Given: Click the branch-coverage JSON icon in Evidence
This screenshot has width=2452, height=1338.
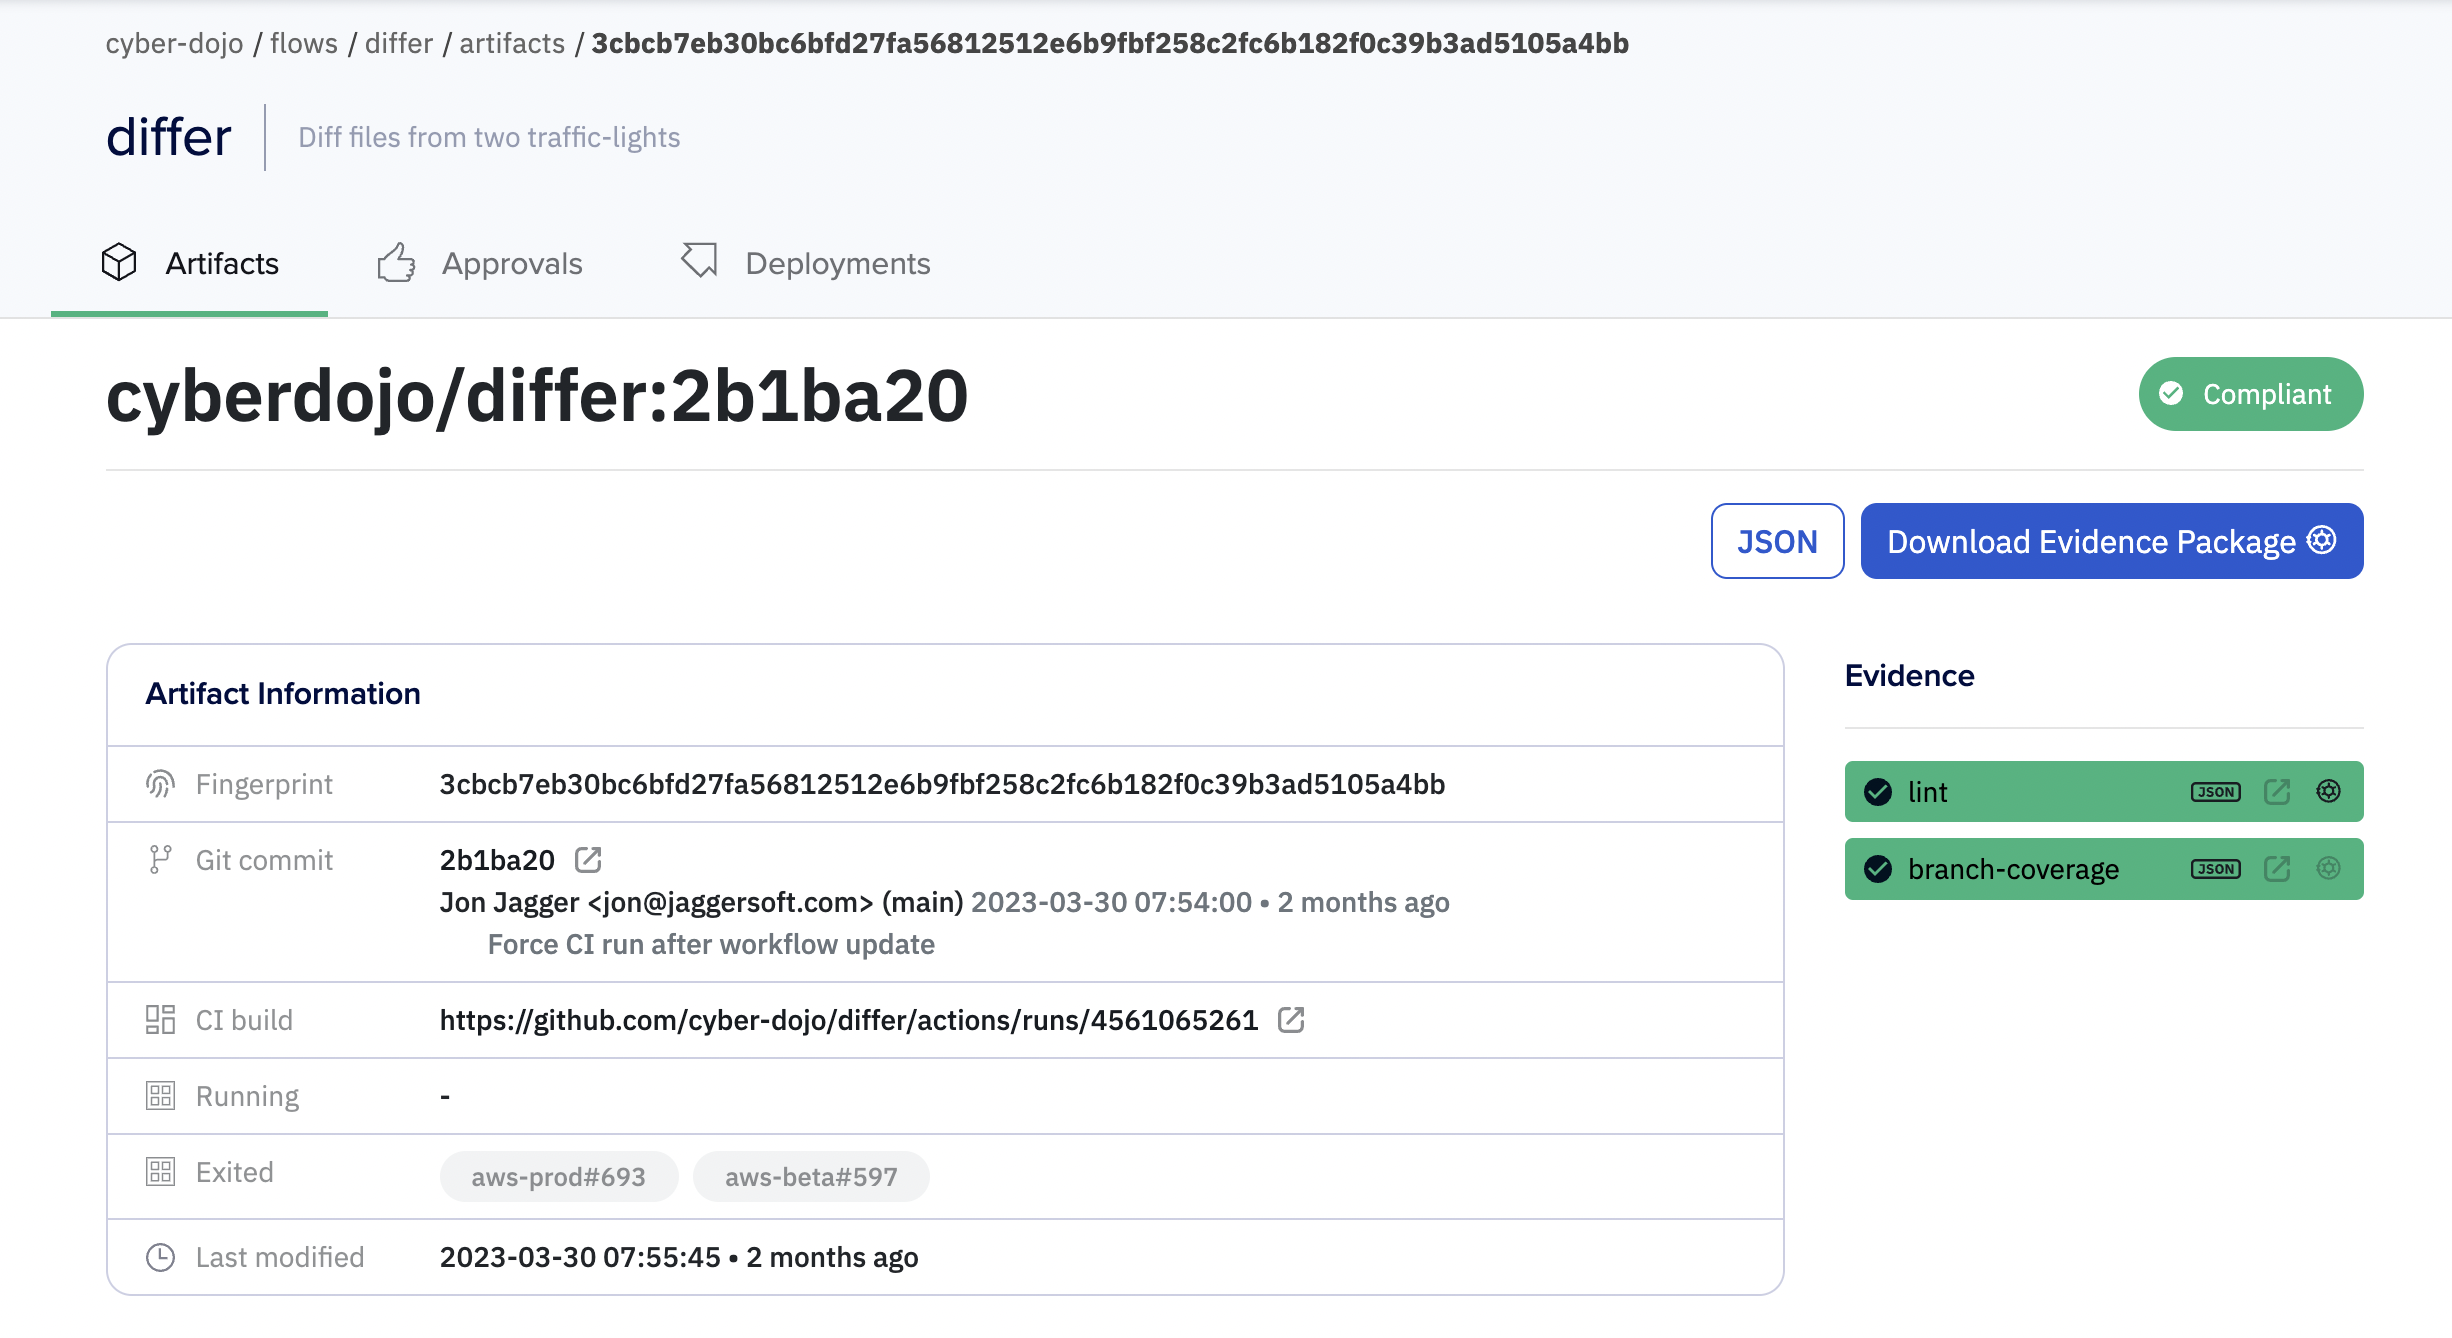Looking at the screenshot, I should point(2213,868).
